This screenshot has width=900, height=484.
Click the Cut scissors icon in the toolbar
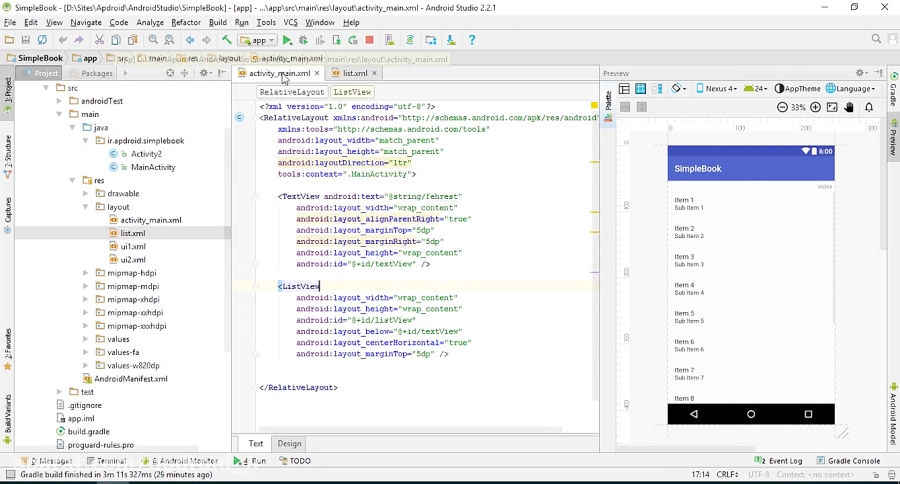(99, 40)
